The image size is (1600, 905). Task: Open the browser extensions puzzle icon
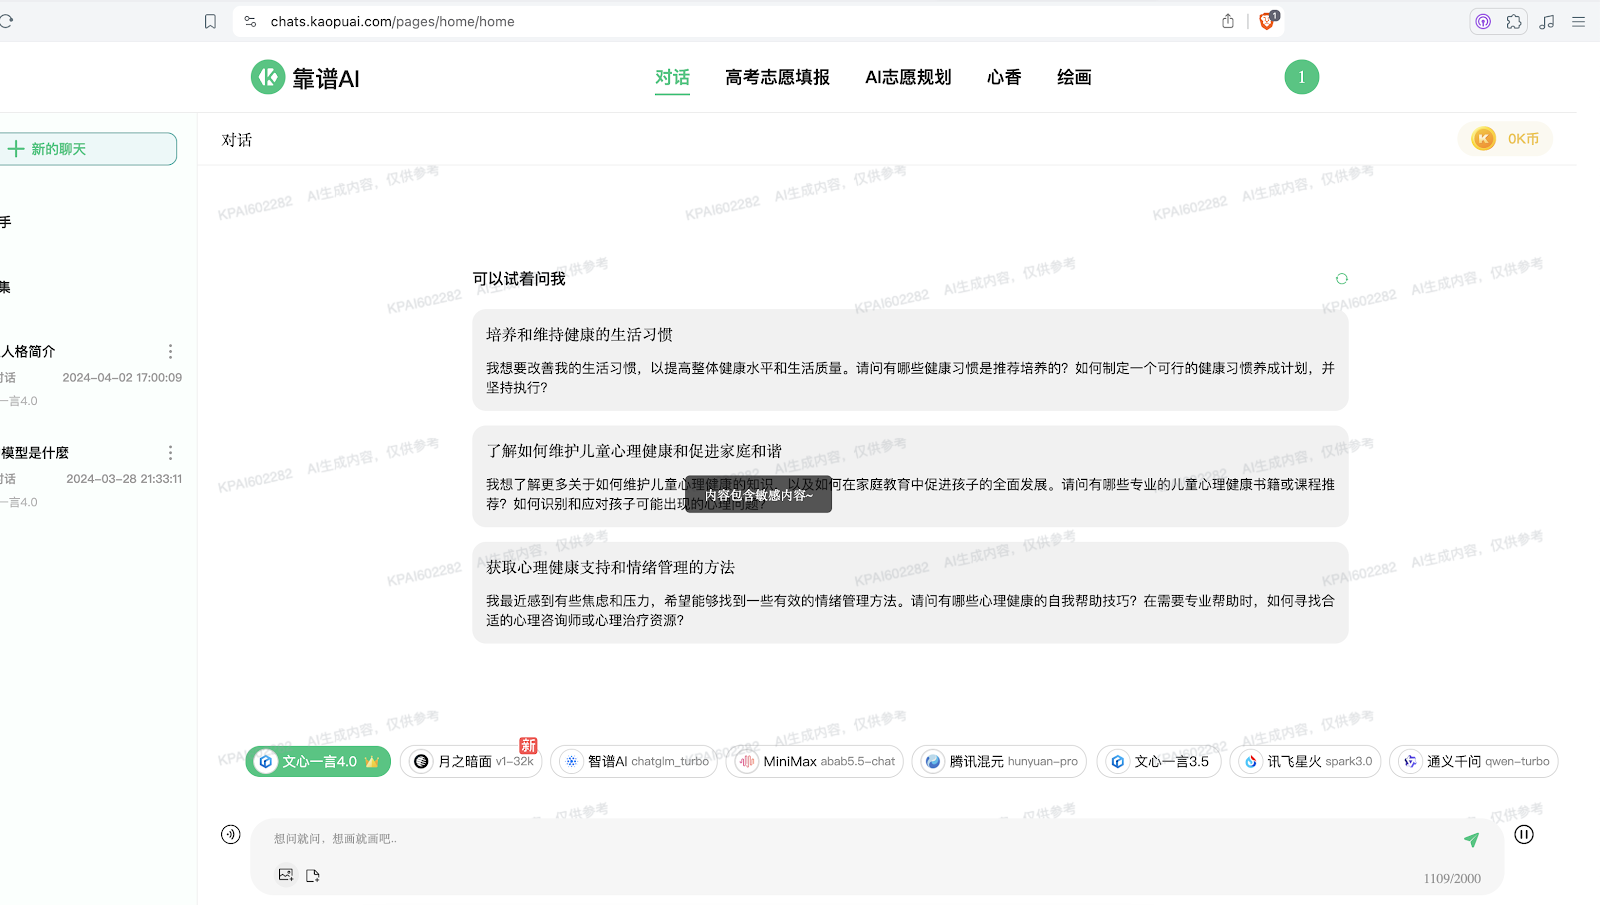[1514, 21]
